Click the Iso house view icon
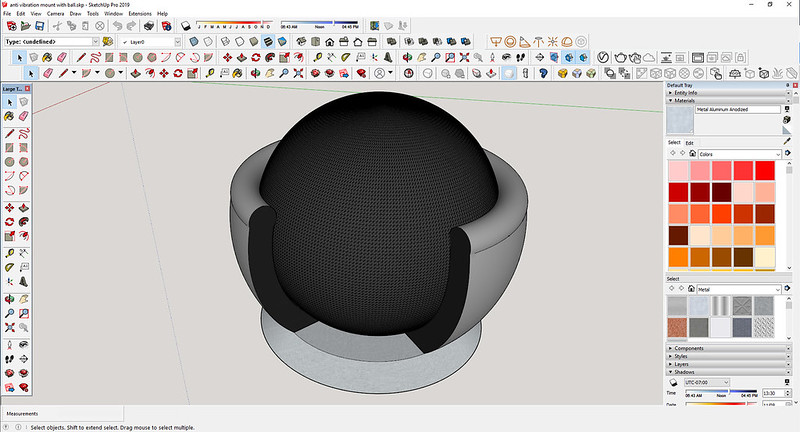800x432 pixels. coord(301,41)
